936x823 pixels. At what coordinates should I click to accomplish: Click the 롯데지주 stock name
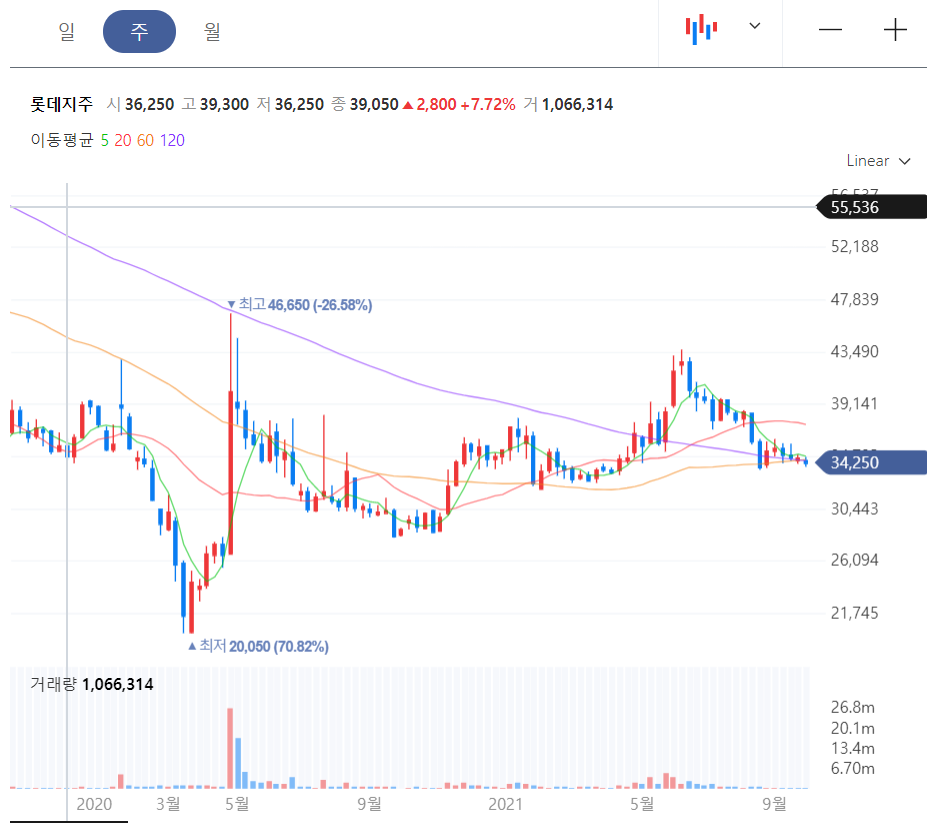pyautogui.click(x=62, y=104)
